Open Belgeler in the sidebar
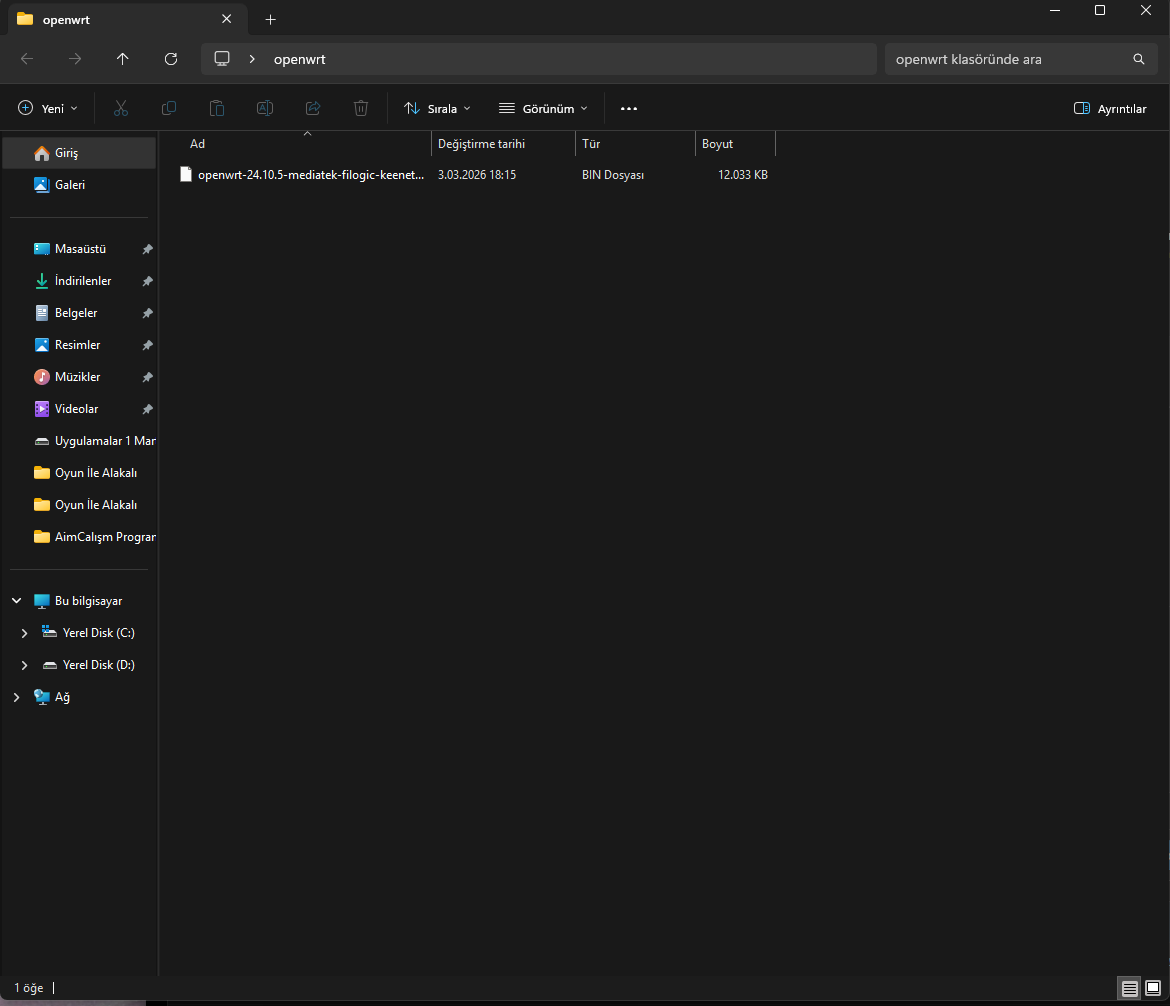 pyautogui.click(x=79, y=313)
